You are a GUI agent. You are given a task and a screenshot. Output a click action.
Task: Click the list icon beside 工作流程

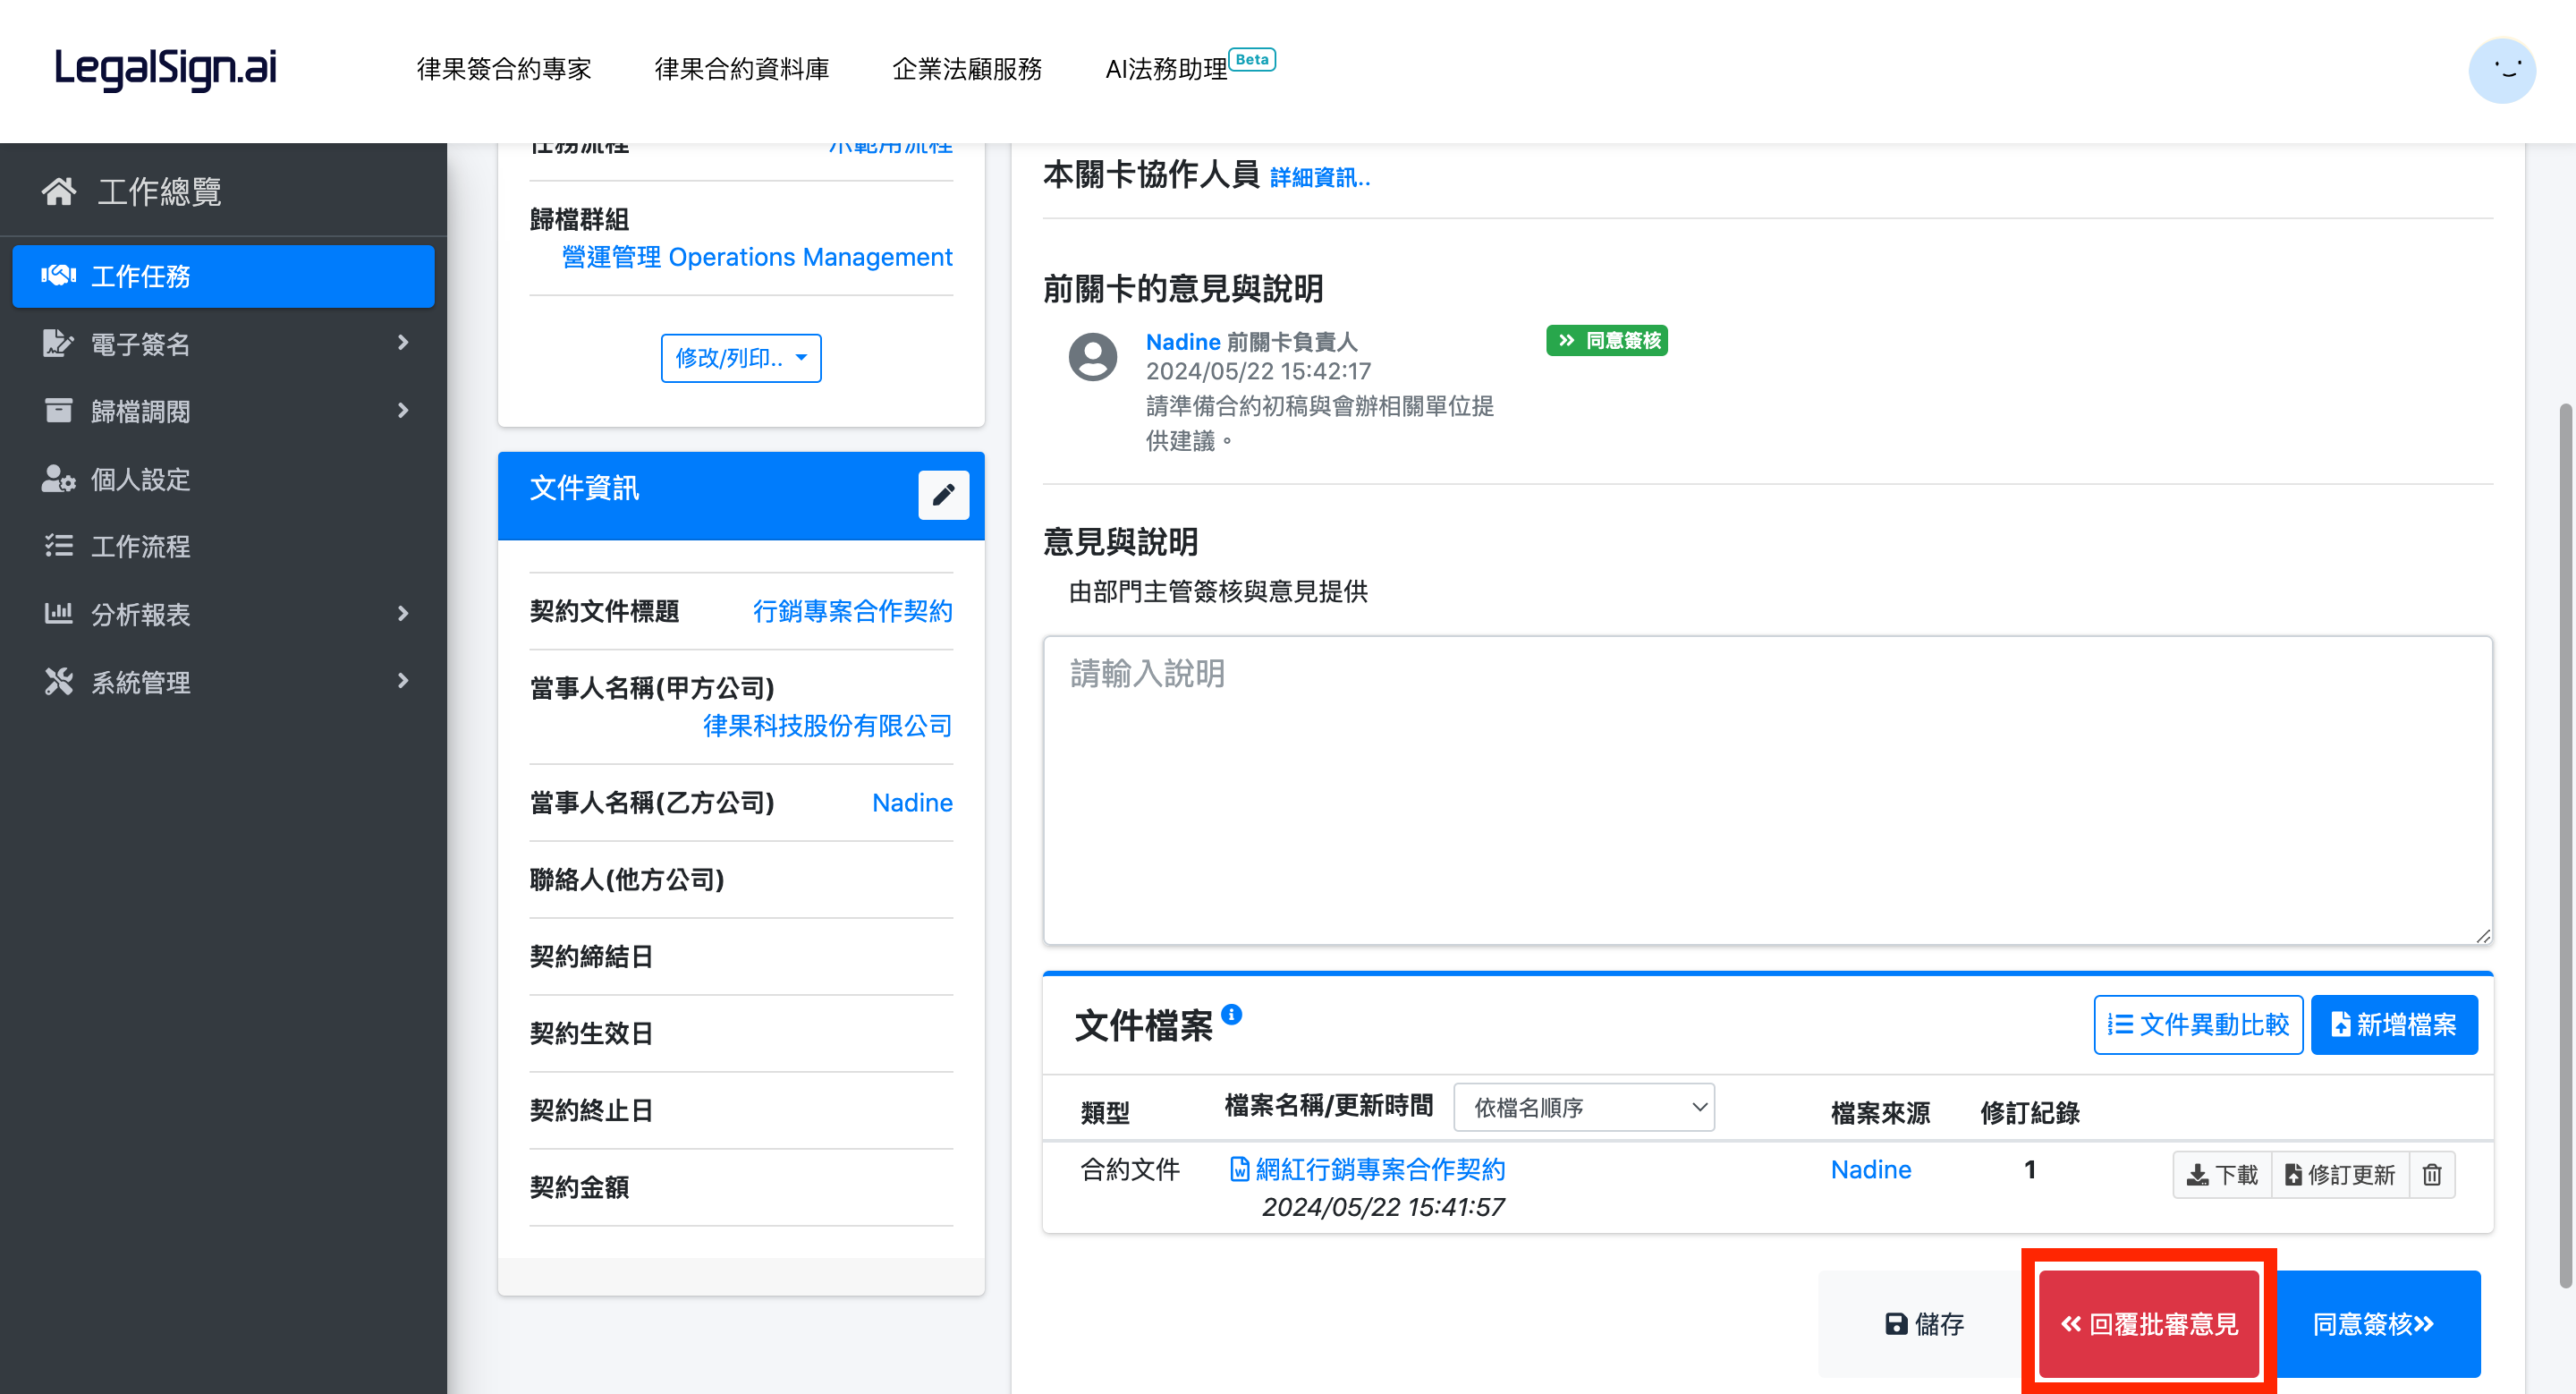(x=58, y=546)
